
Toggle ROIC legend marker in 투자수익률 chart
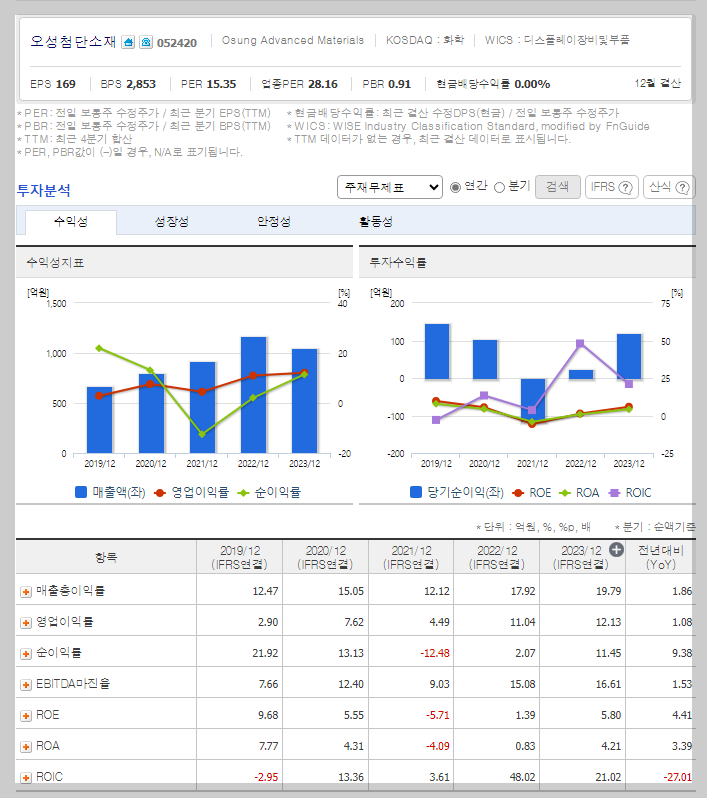614,493
